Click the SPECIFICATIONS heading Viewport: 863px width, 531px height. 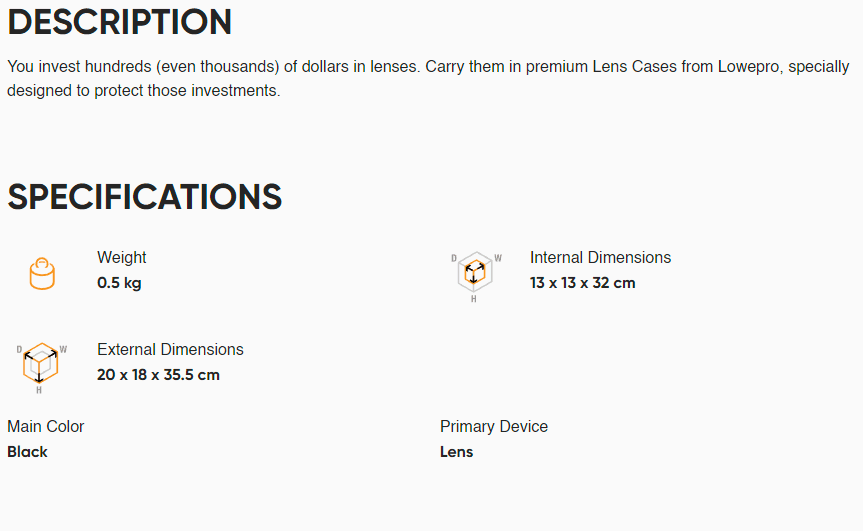(x=144, y=197)
